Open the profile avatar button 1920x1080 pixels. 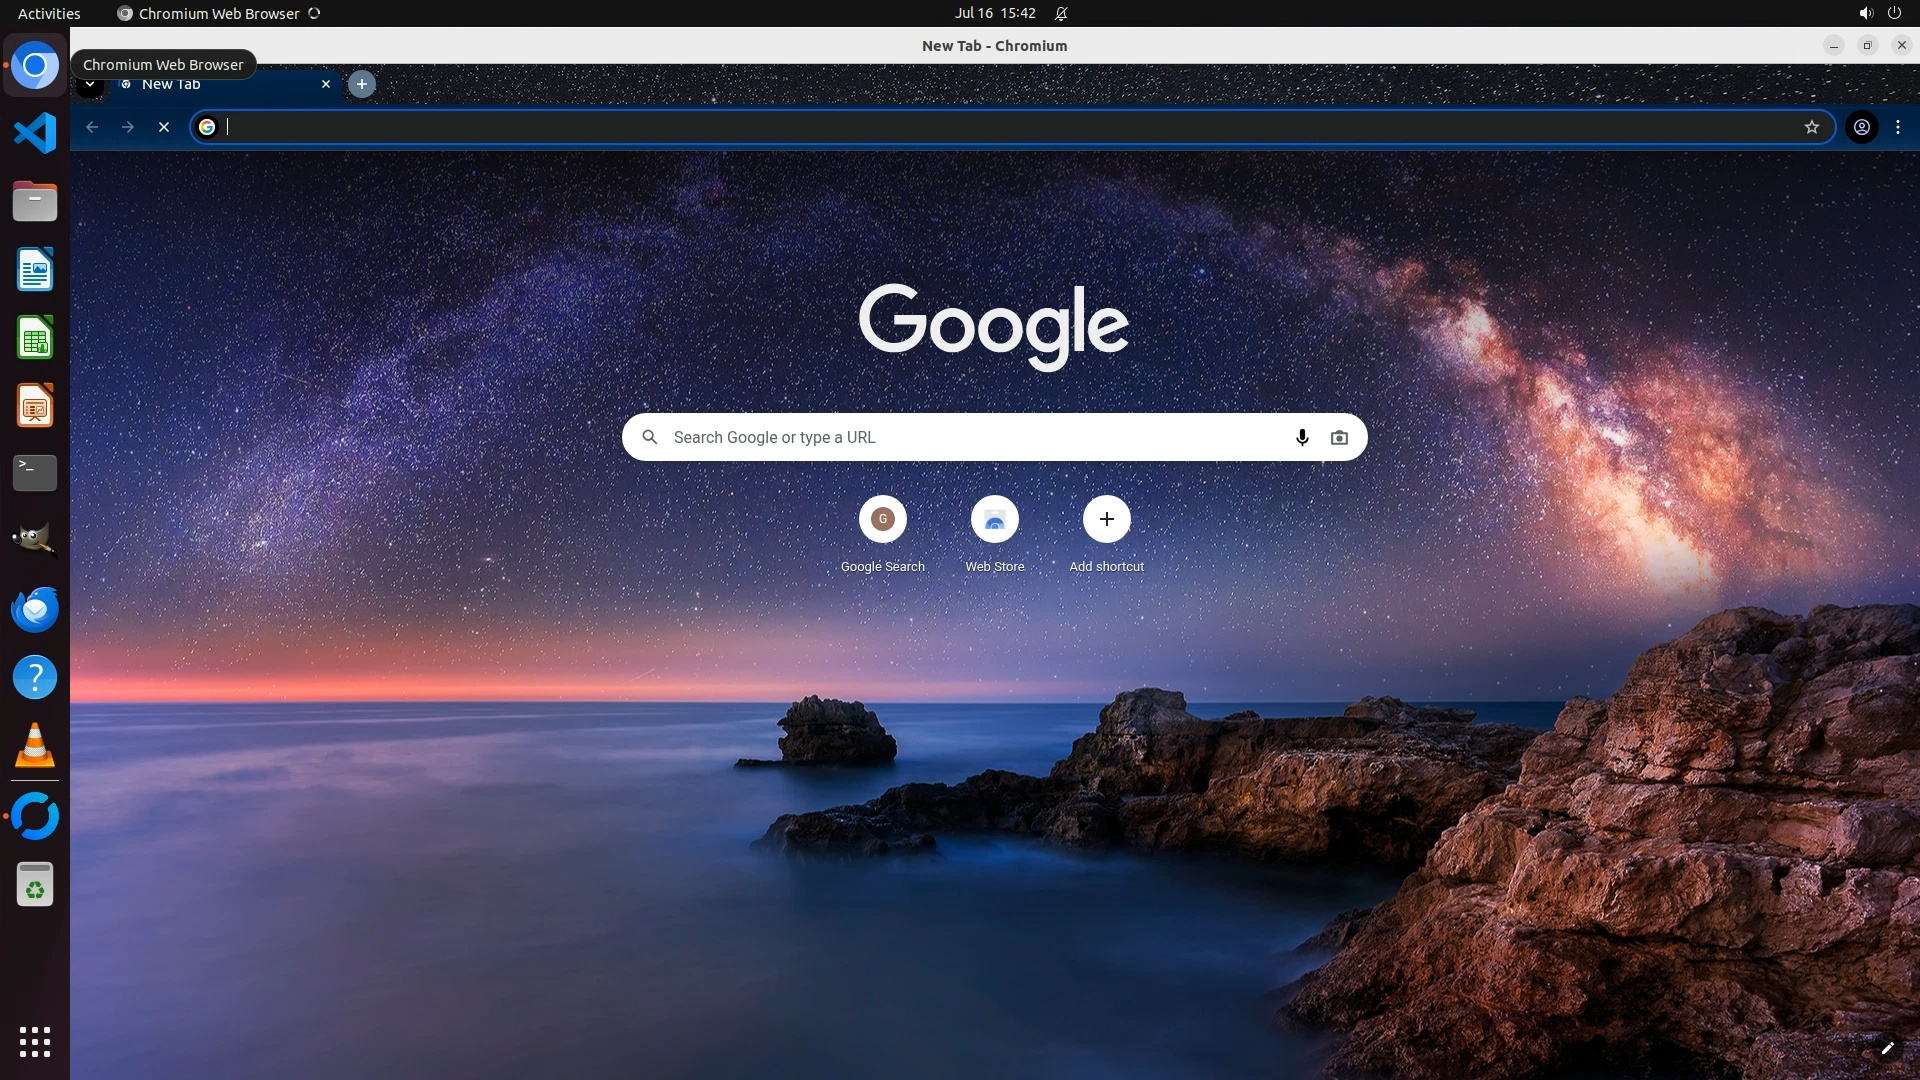1861,127
